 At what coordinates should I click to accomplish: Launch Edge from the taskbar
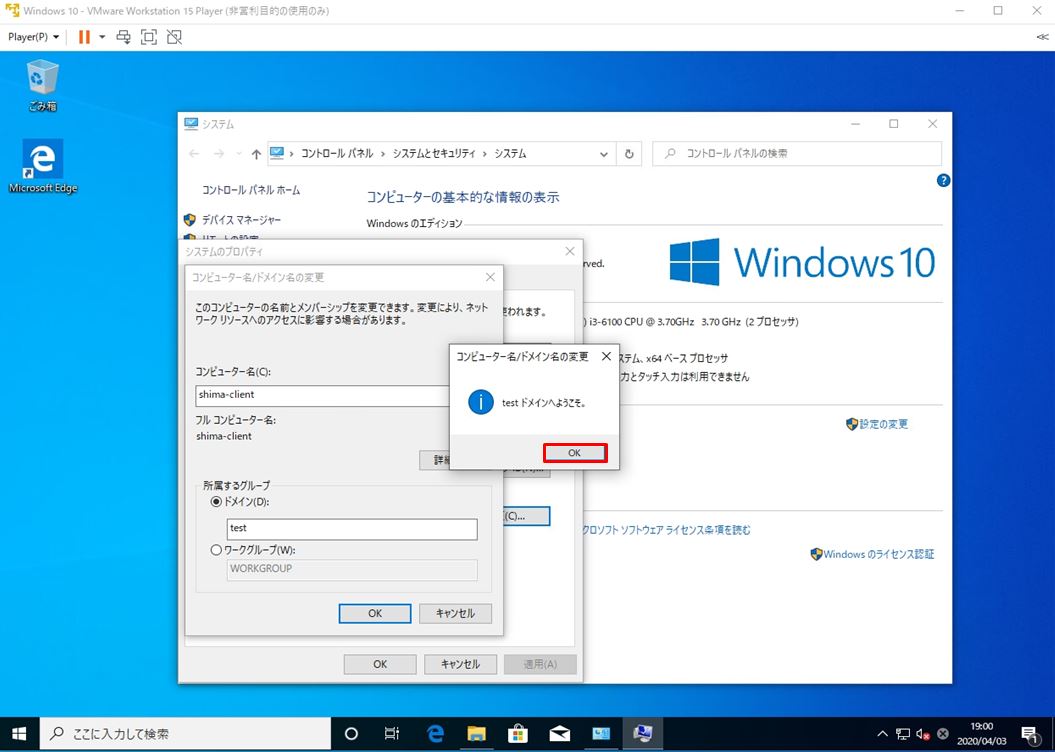click(x=435, y=734)
